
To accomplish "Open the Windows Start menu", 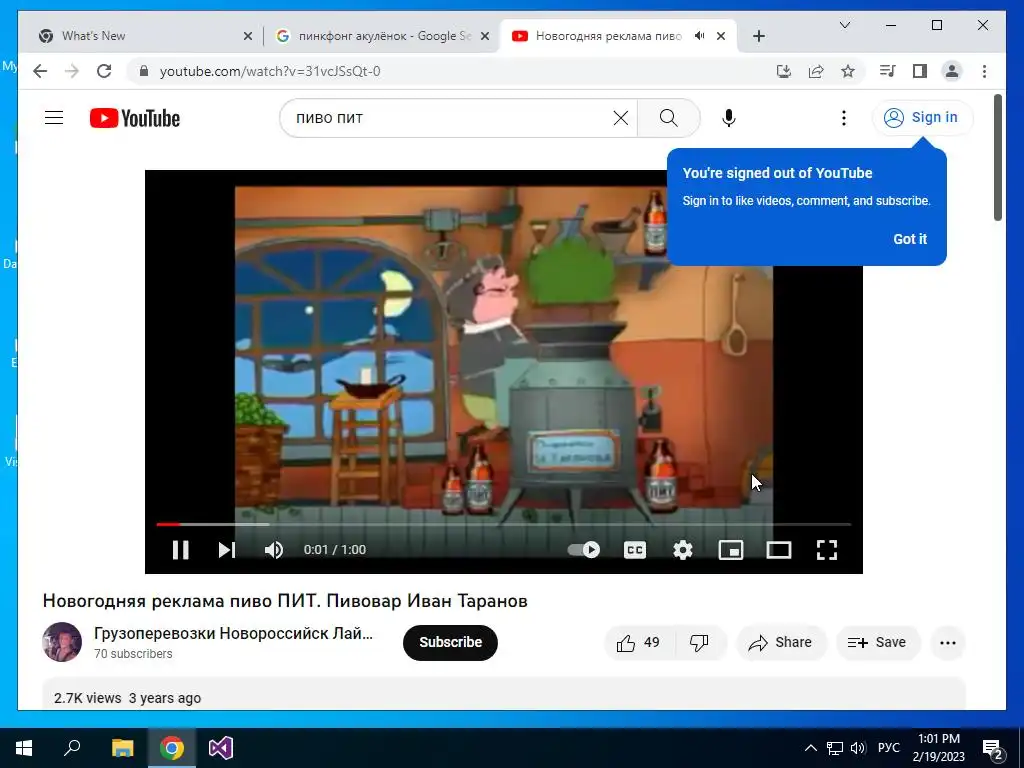I will click(24, 748).
